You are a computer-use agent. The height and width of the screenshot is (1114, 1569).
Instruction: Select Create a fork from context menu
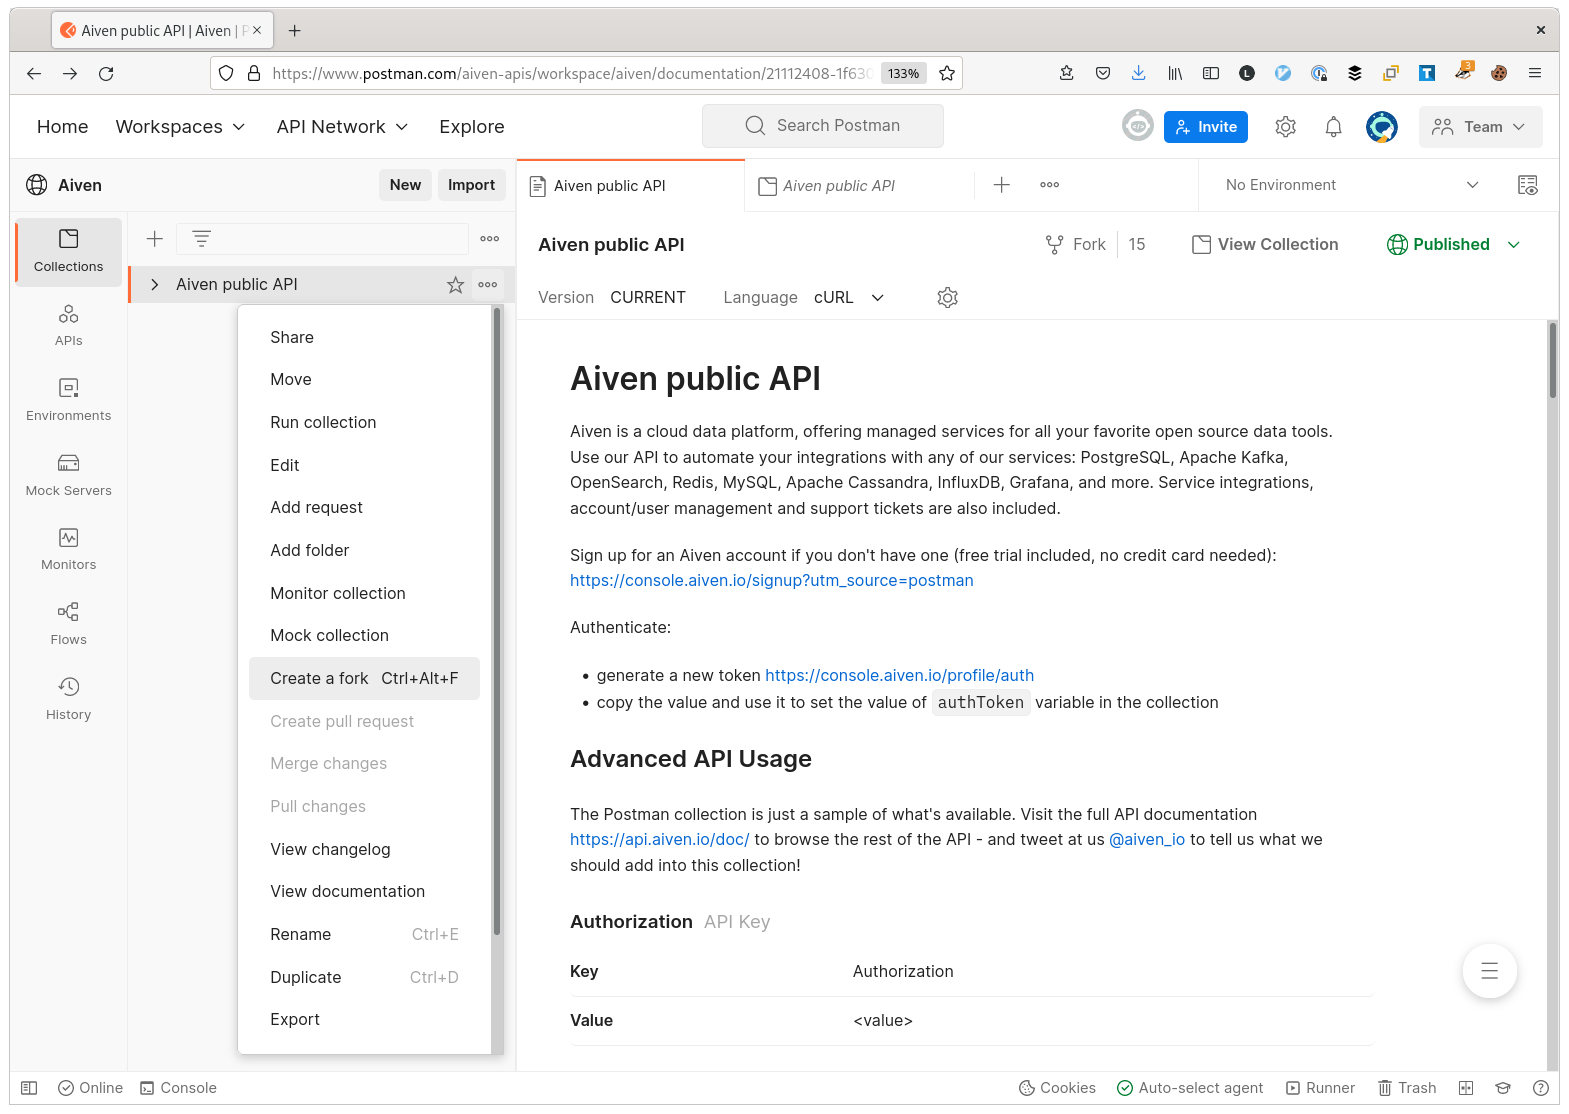tap(364, 679)
